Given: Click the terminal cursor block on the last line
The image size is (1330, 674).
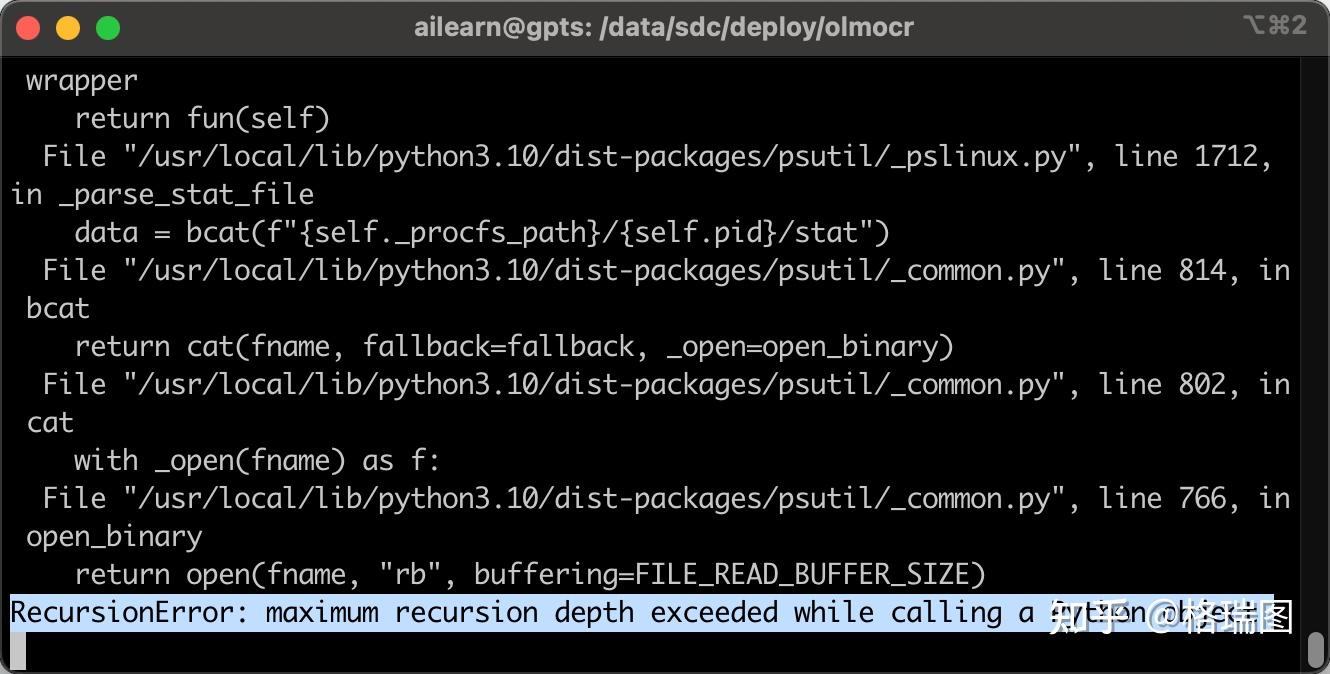Looking at the screenshot, I should pos(17,651).
